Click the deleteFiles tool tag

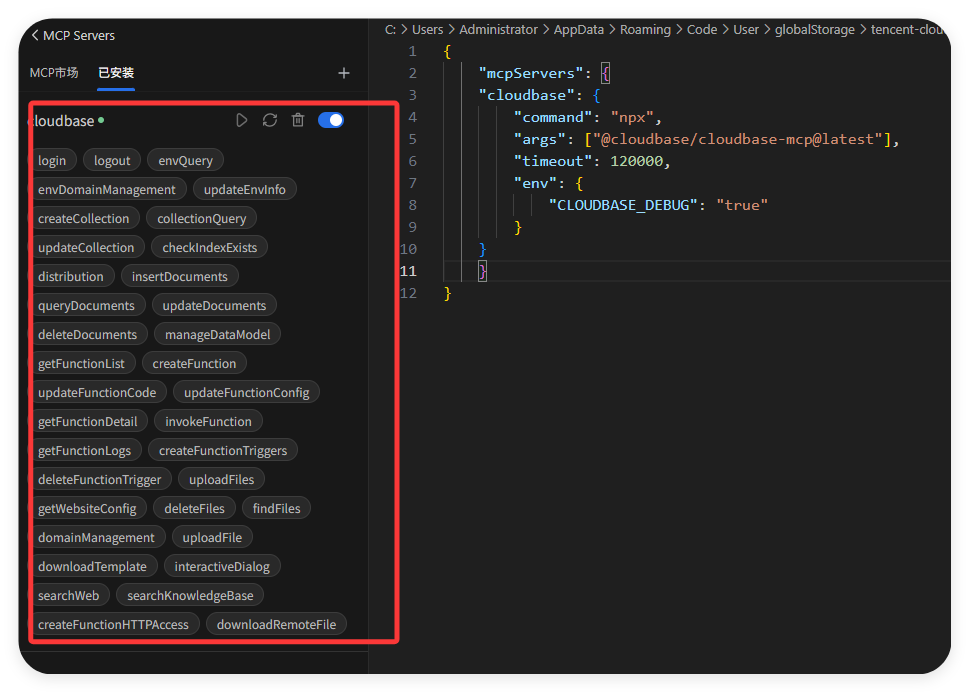coord(195,509)
